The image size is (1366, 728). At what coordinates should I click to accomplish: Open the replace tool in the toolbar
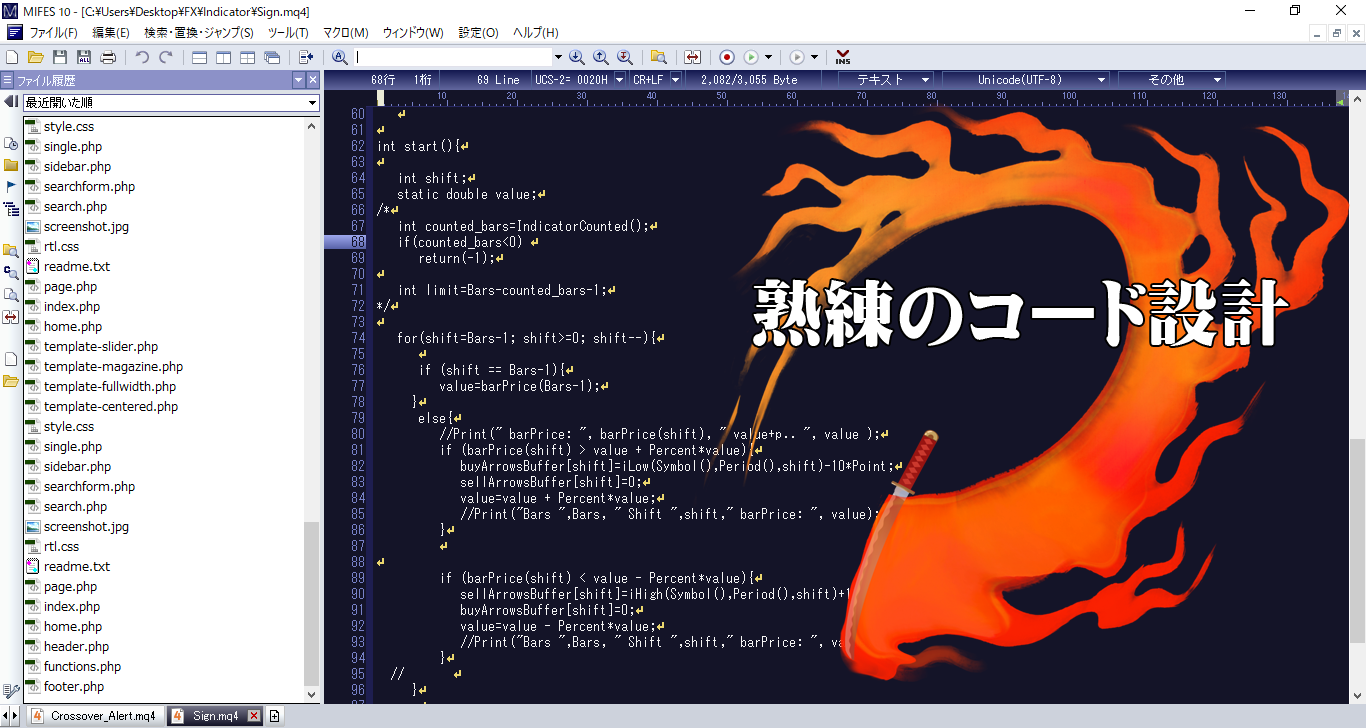[x=693, y=58]
